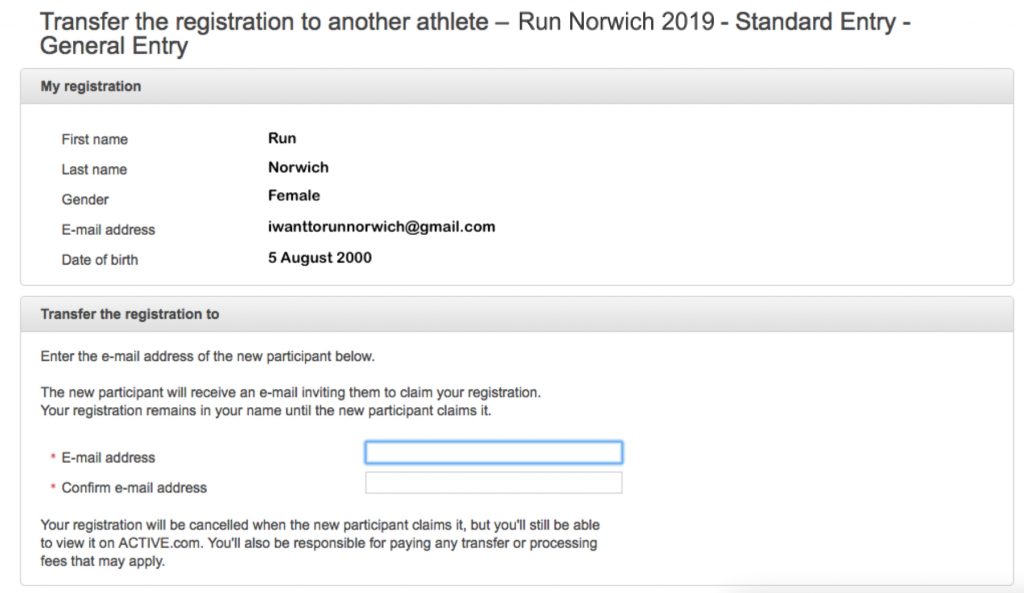Screen dimensions: 1024x593
Task: Click the First name value Run
Action: pos(282,138)
